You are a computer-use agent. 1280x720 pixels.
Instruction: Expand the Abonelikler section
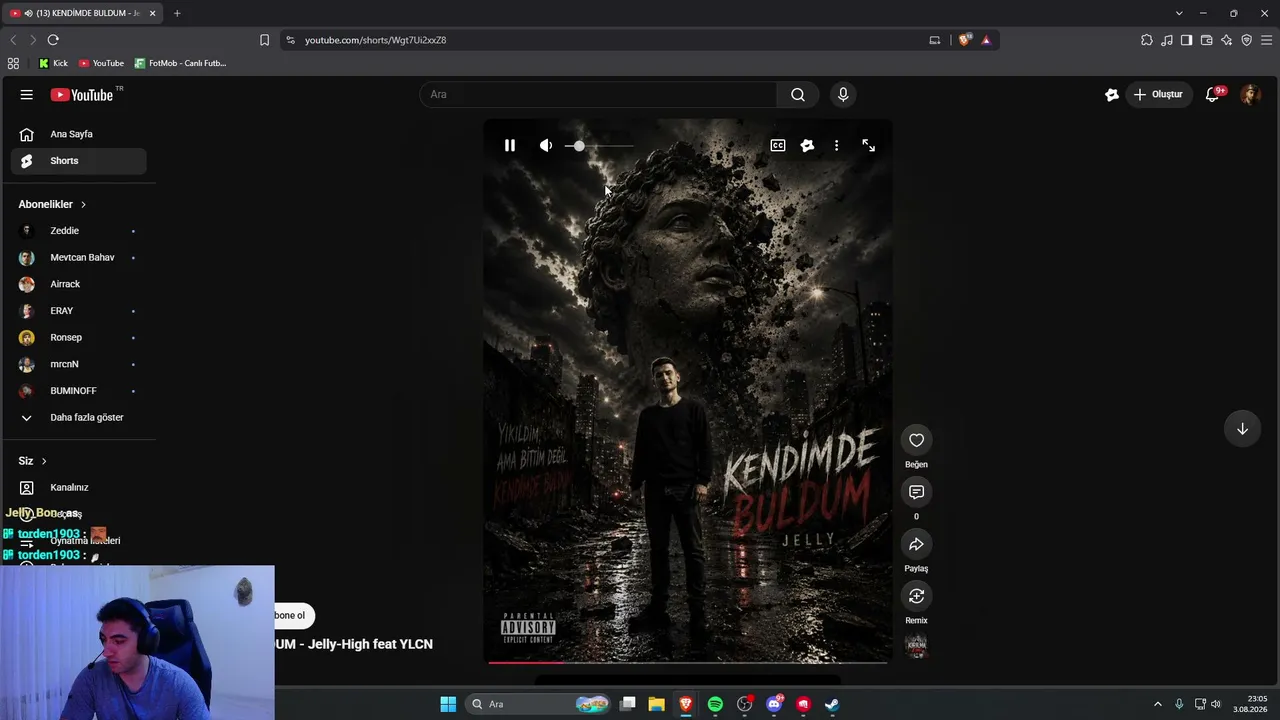[52, 204]
